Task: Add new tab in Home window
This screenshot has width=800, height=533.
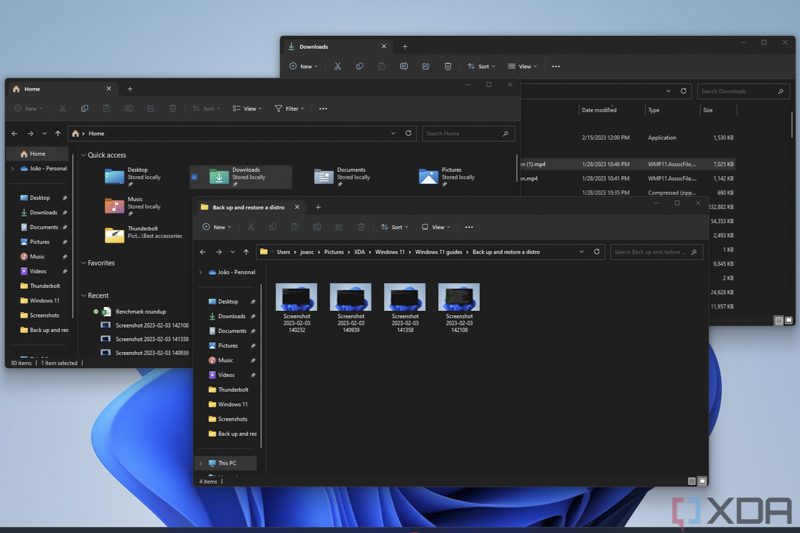Action: [130, 89]
